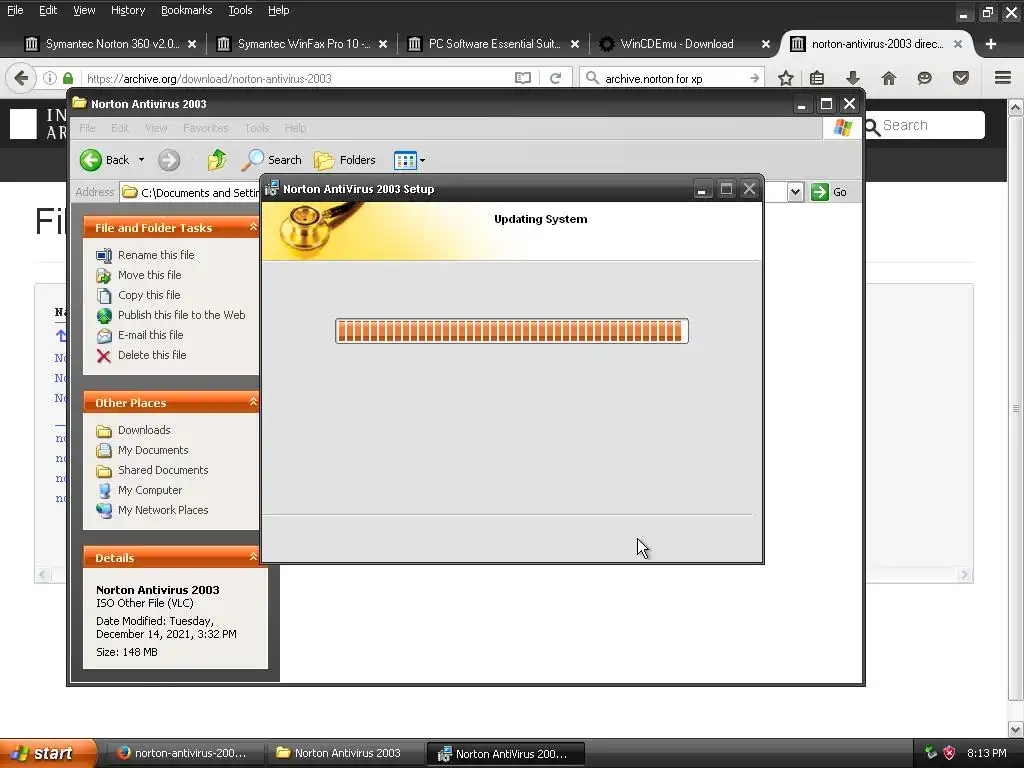Viewport: 1024px width, 768px height.
Task: Switch to Symantec WinFax Pro tab
Action: point(302,44)
